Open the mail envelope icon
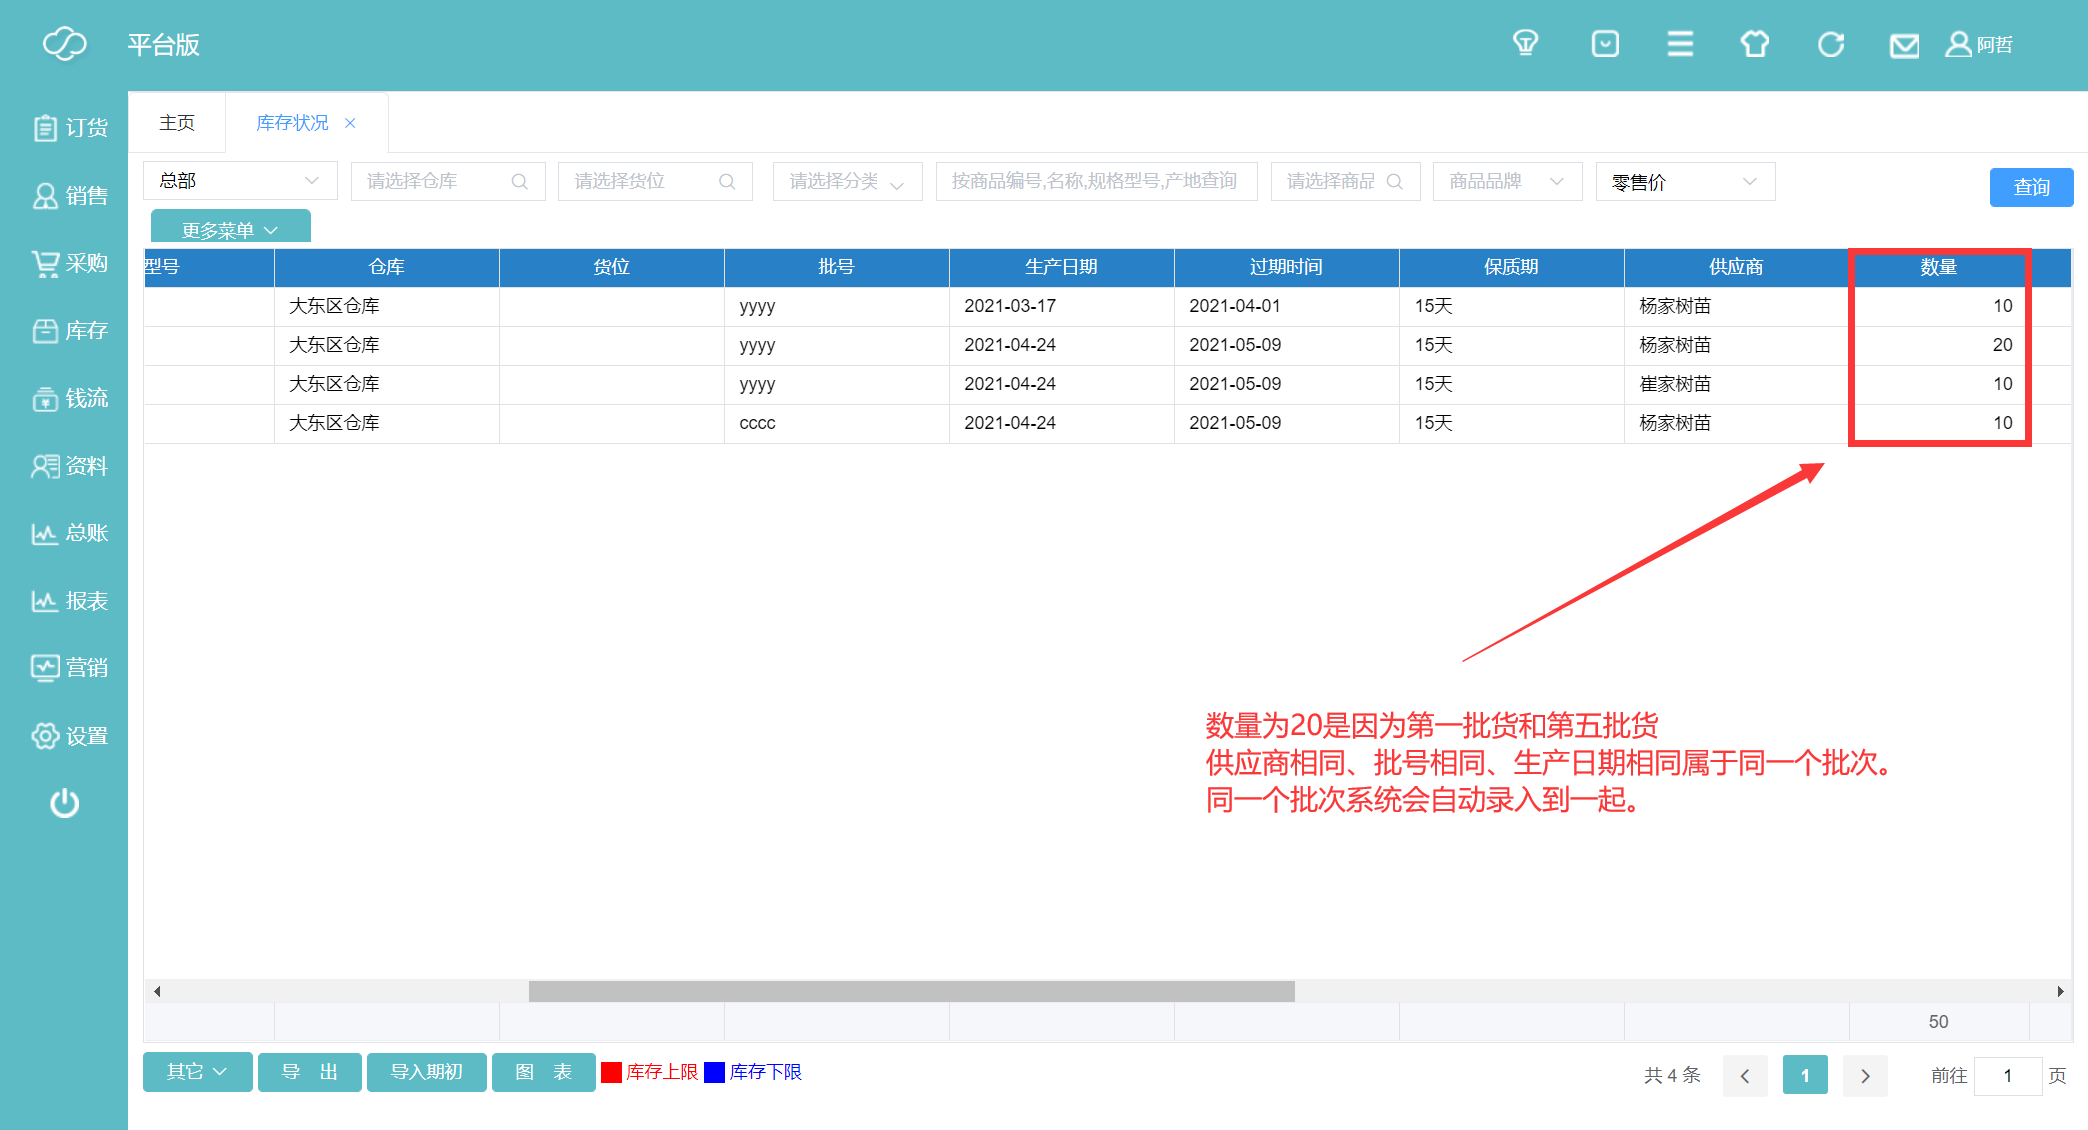Screen dimensions: 2088x1130 (x=1903, y=45)
